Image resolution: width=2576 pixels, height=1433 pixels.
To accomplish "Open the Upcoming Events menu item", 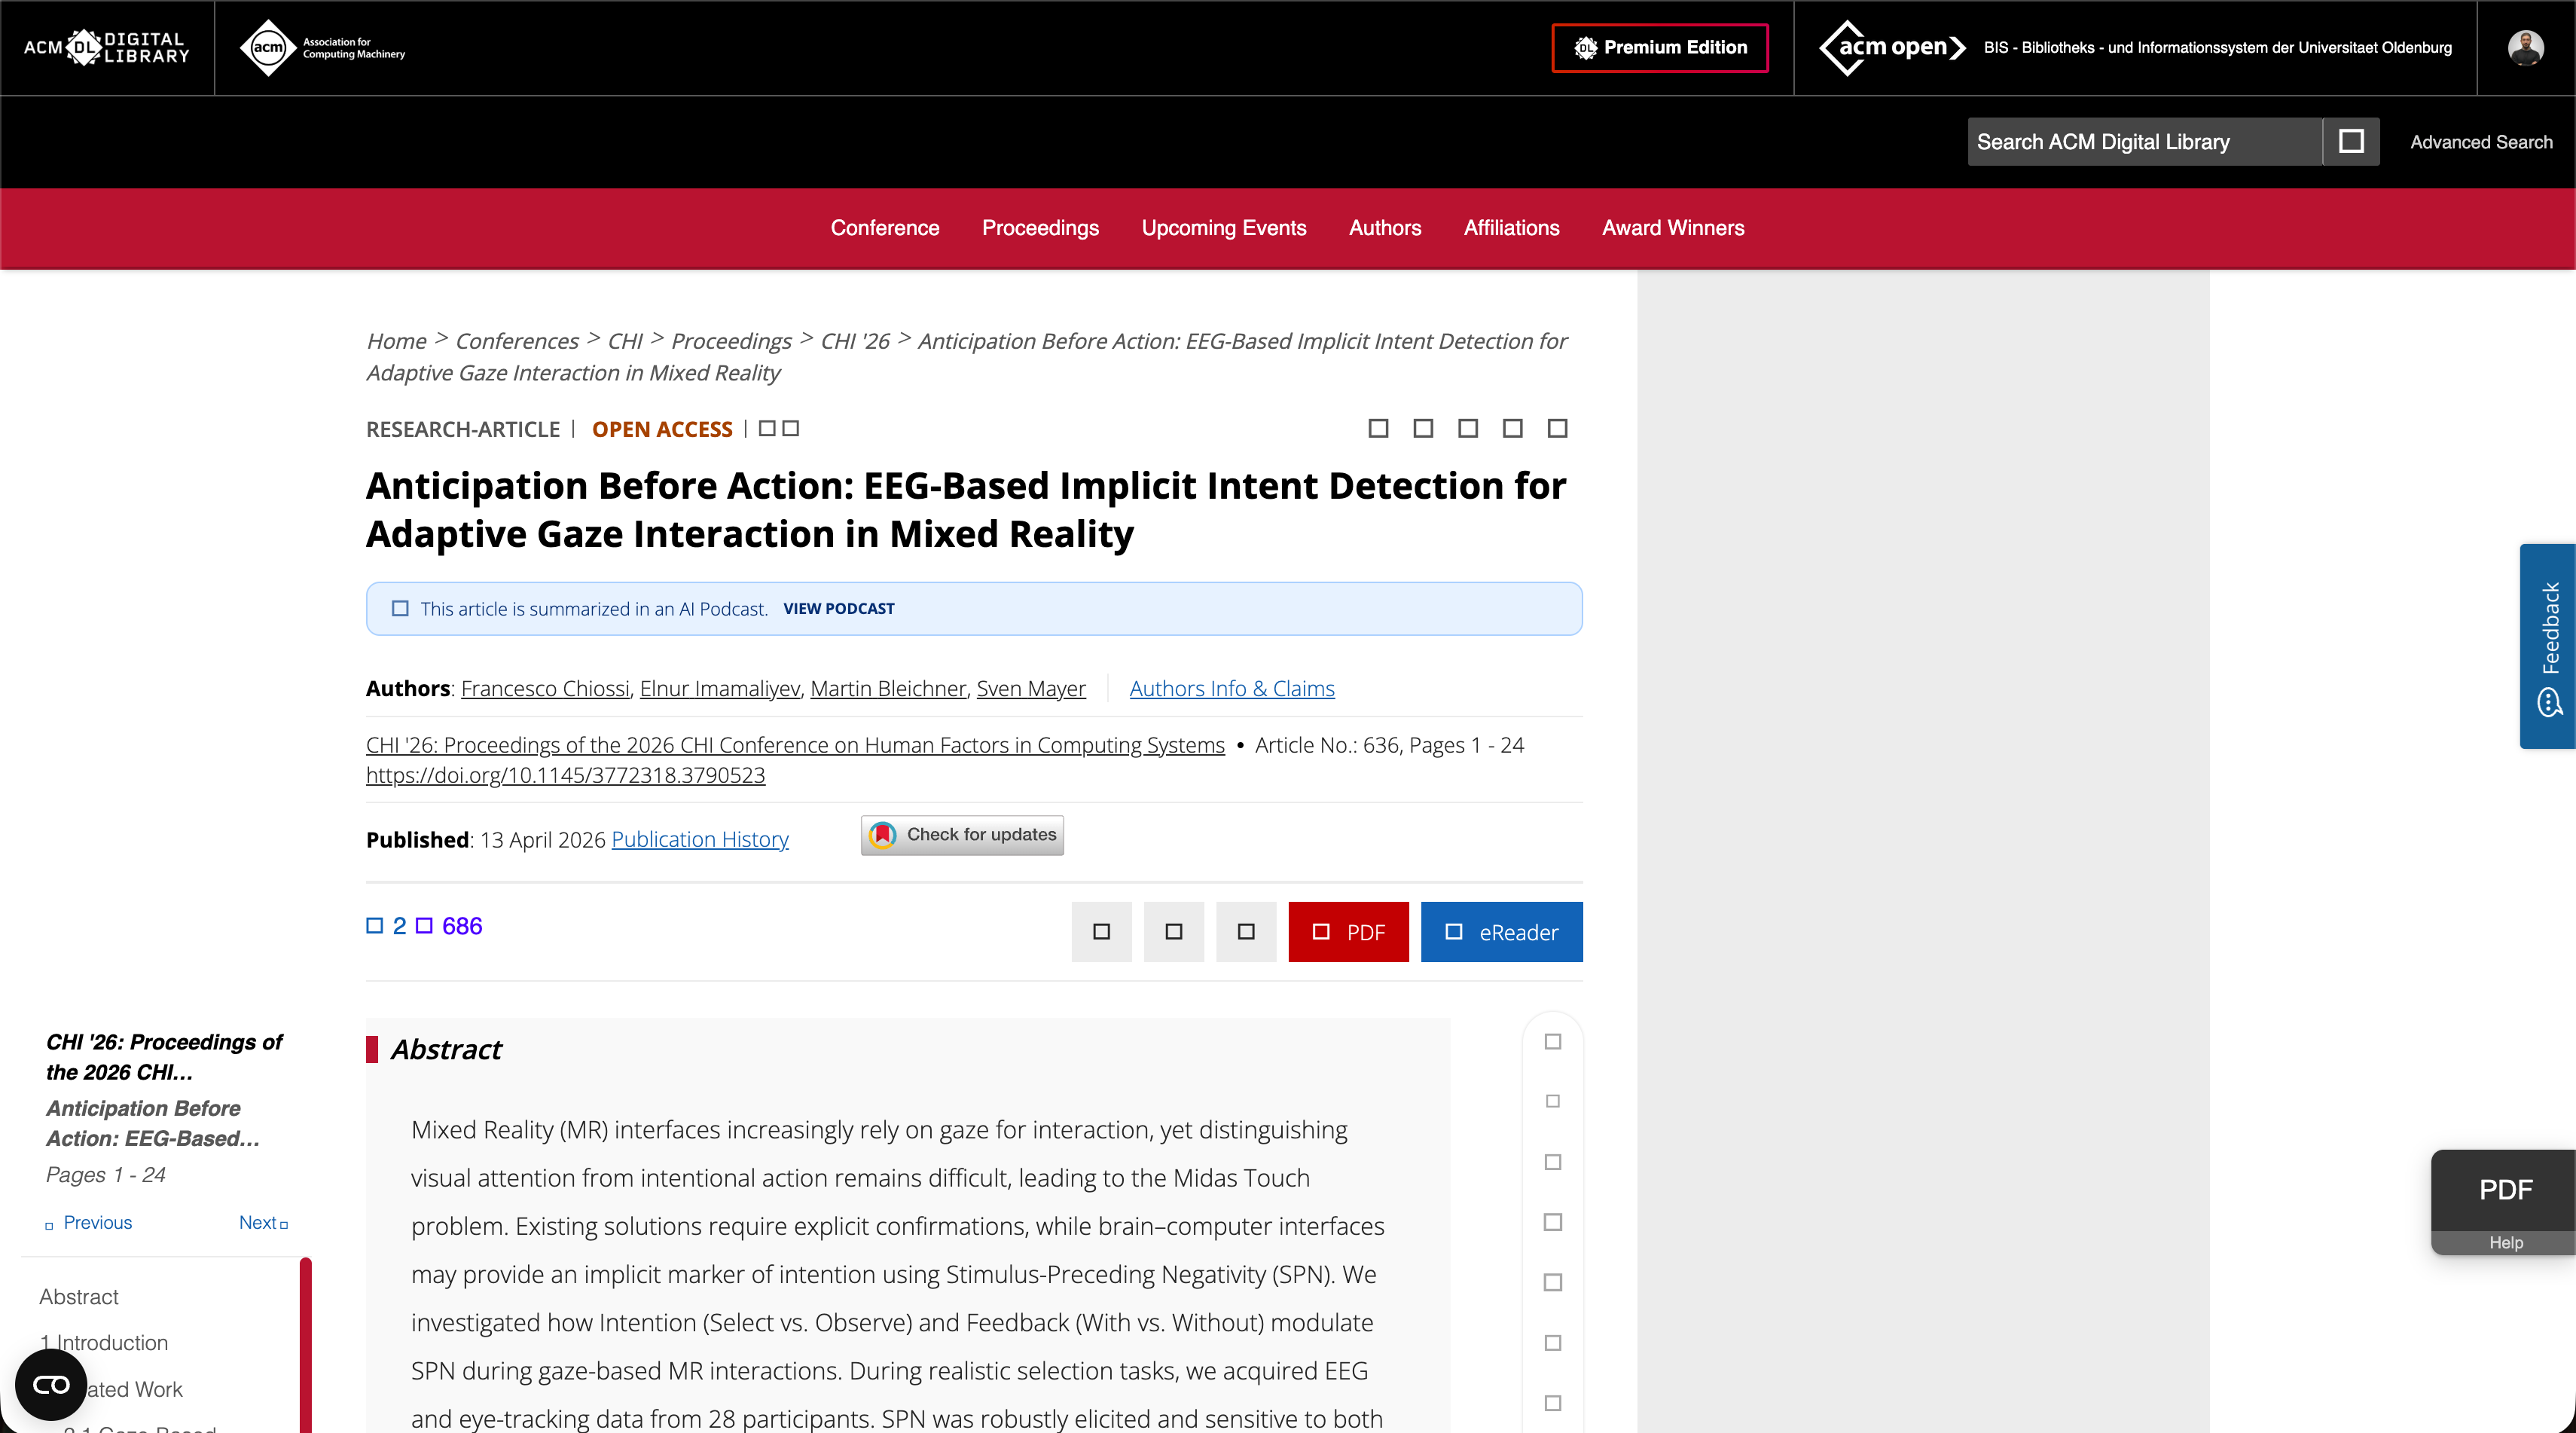I will [x=1224, y=227].
